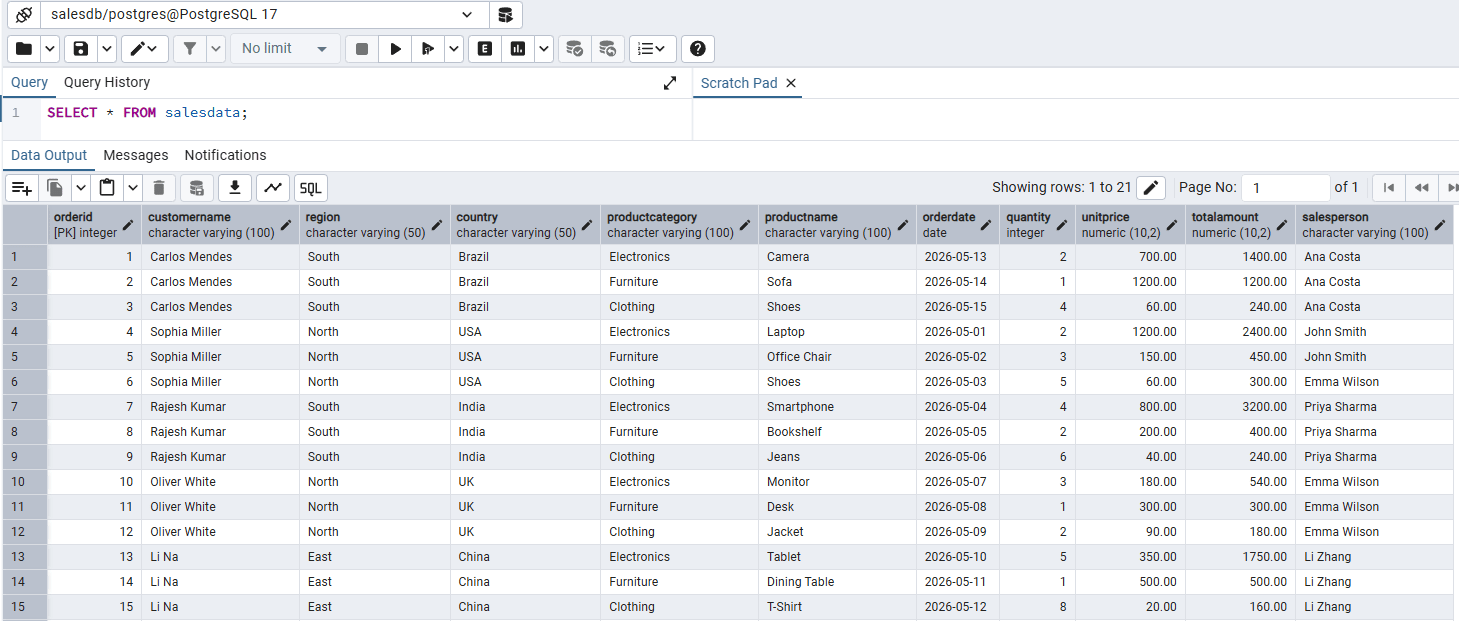
Task: Expand the filter options dropdown arrow
Action: tap(216, 48)
